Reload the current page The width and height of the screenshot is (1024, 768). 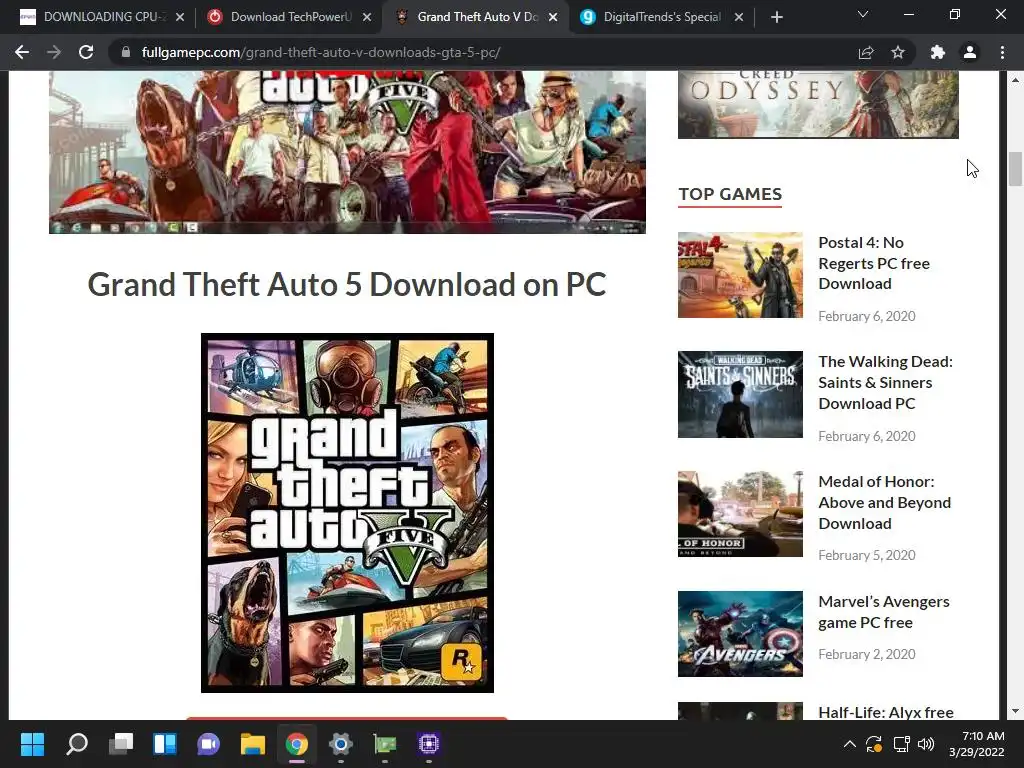[x=86, y=52]
